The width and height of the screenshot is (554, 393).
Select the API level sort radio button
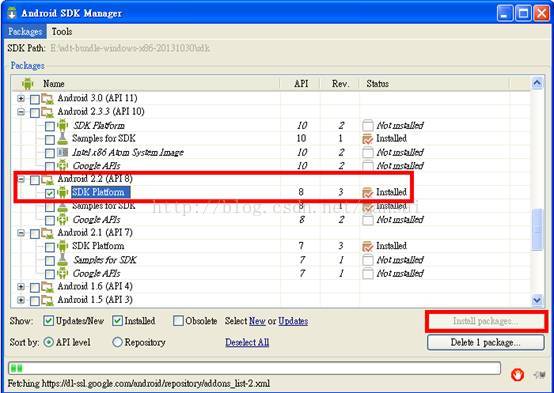coord(48,342)
